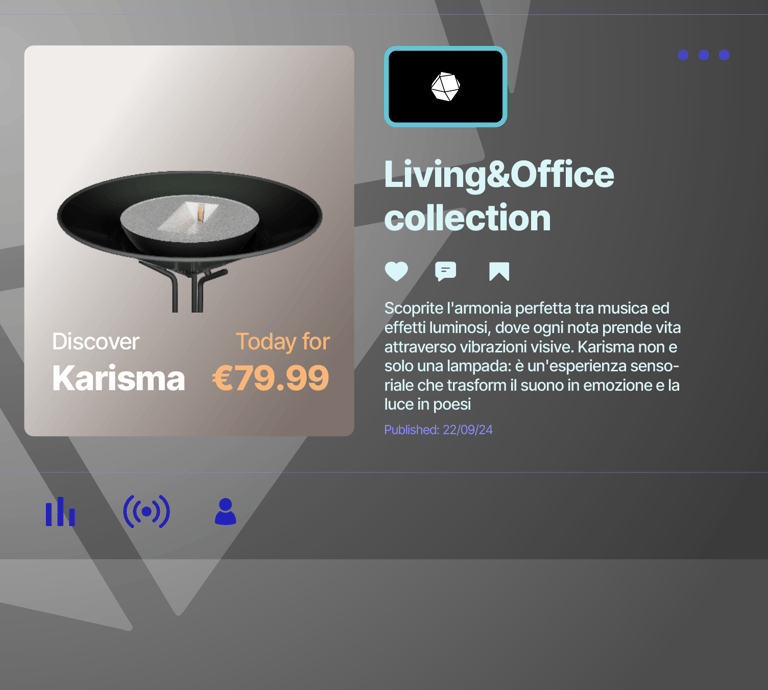
Task: Click the first blue dot
Action: [683, 55]
